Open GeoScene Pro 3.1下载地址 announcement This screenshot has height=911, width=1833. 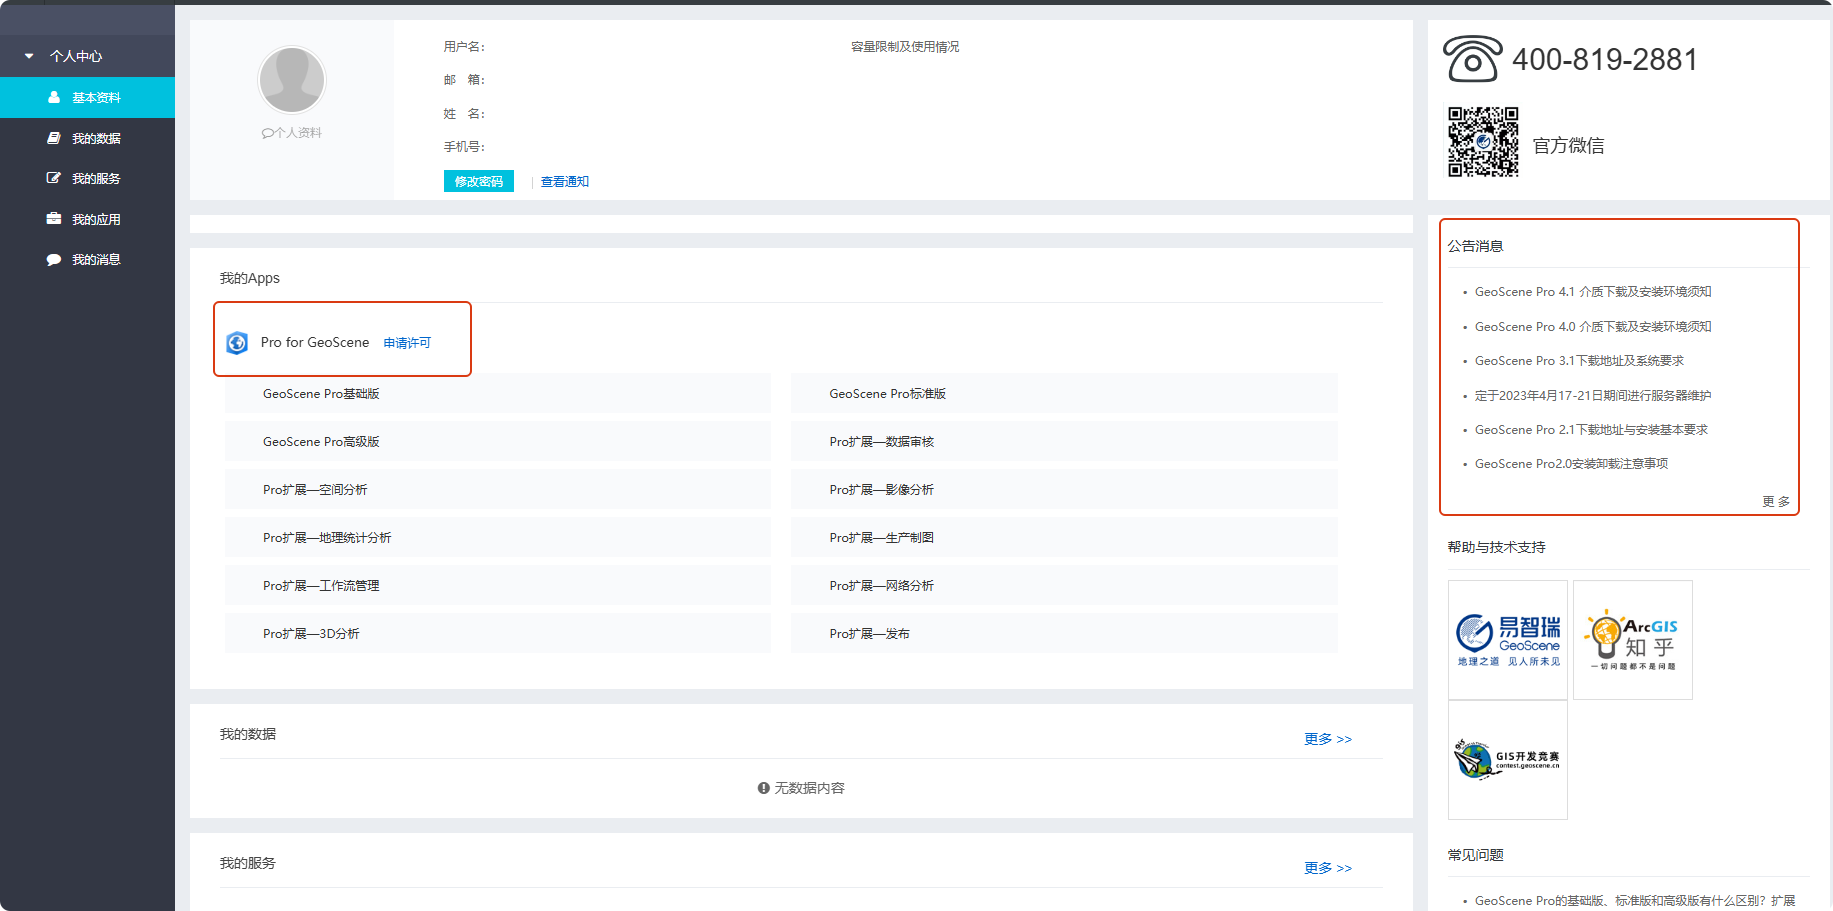(1579, 361)
